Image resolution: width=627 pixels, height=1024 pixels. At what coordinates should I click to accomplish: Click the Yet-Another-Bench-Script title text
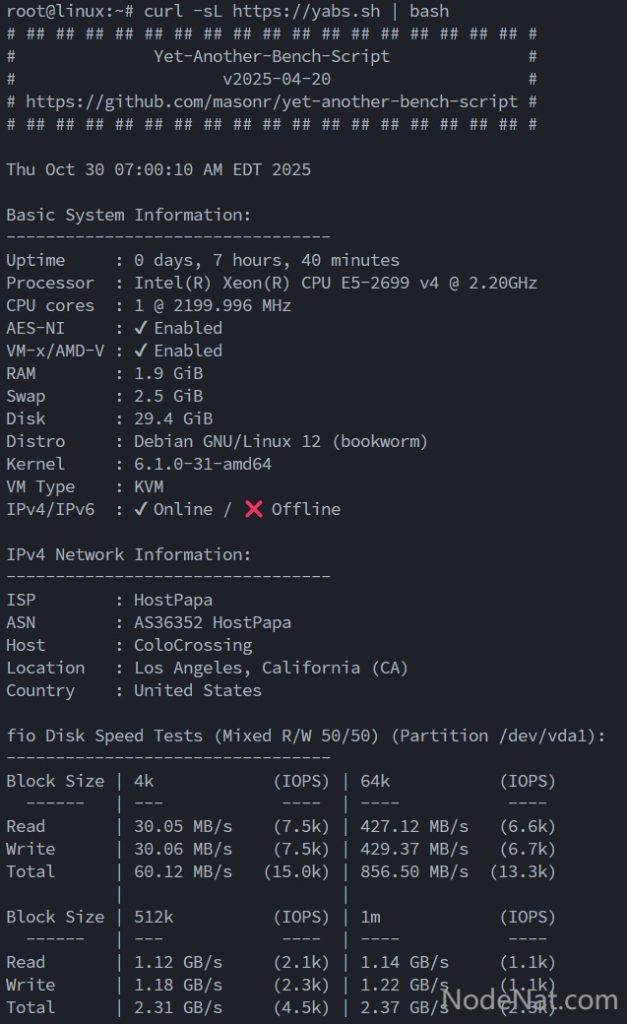click(272, 57)
